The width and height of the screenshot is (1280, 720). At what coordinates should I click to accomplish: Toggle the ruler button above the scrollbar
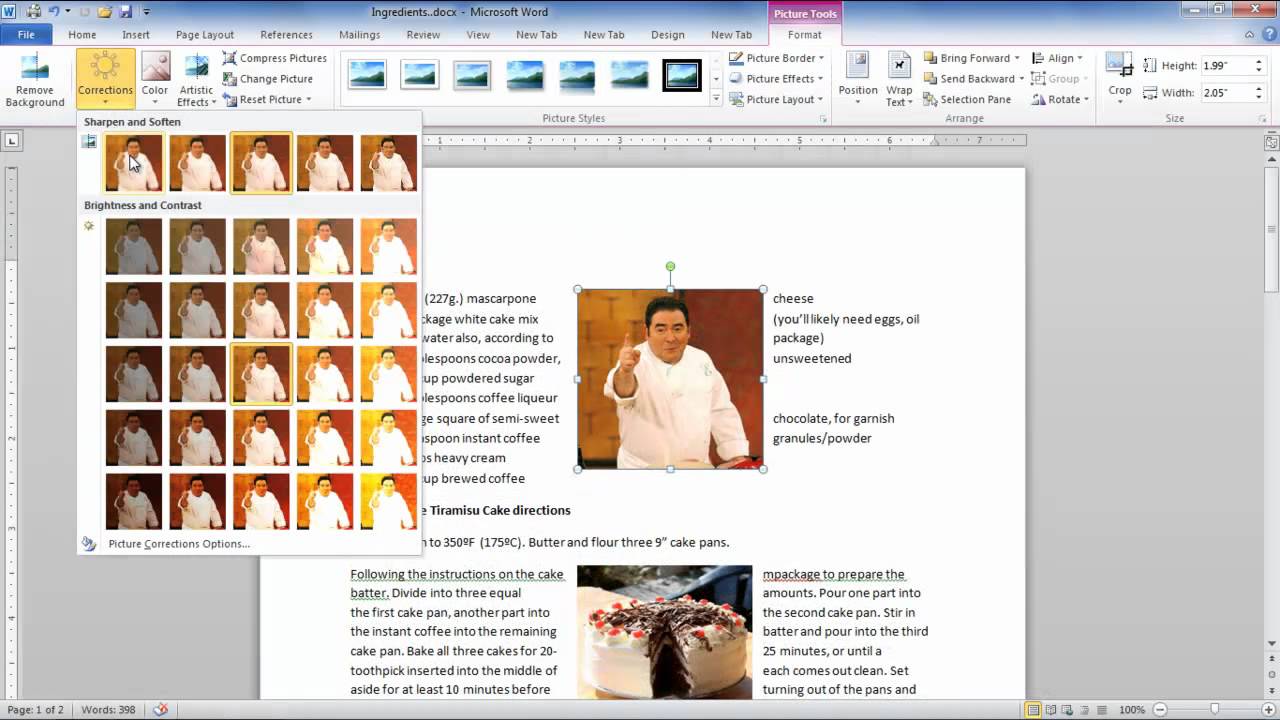click(1272, 143)
